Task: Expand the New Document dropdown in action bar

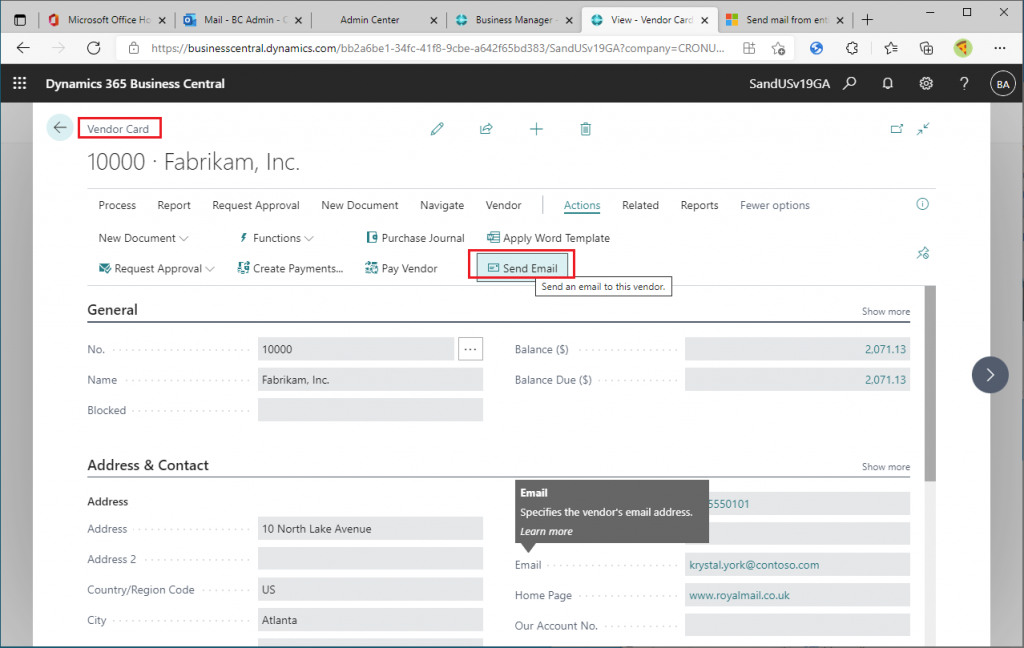Action: pyautogui.click(x=143, y=238)
